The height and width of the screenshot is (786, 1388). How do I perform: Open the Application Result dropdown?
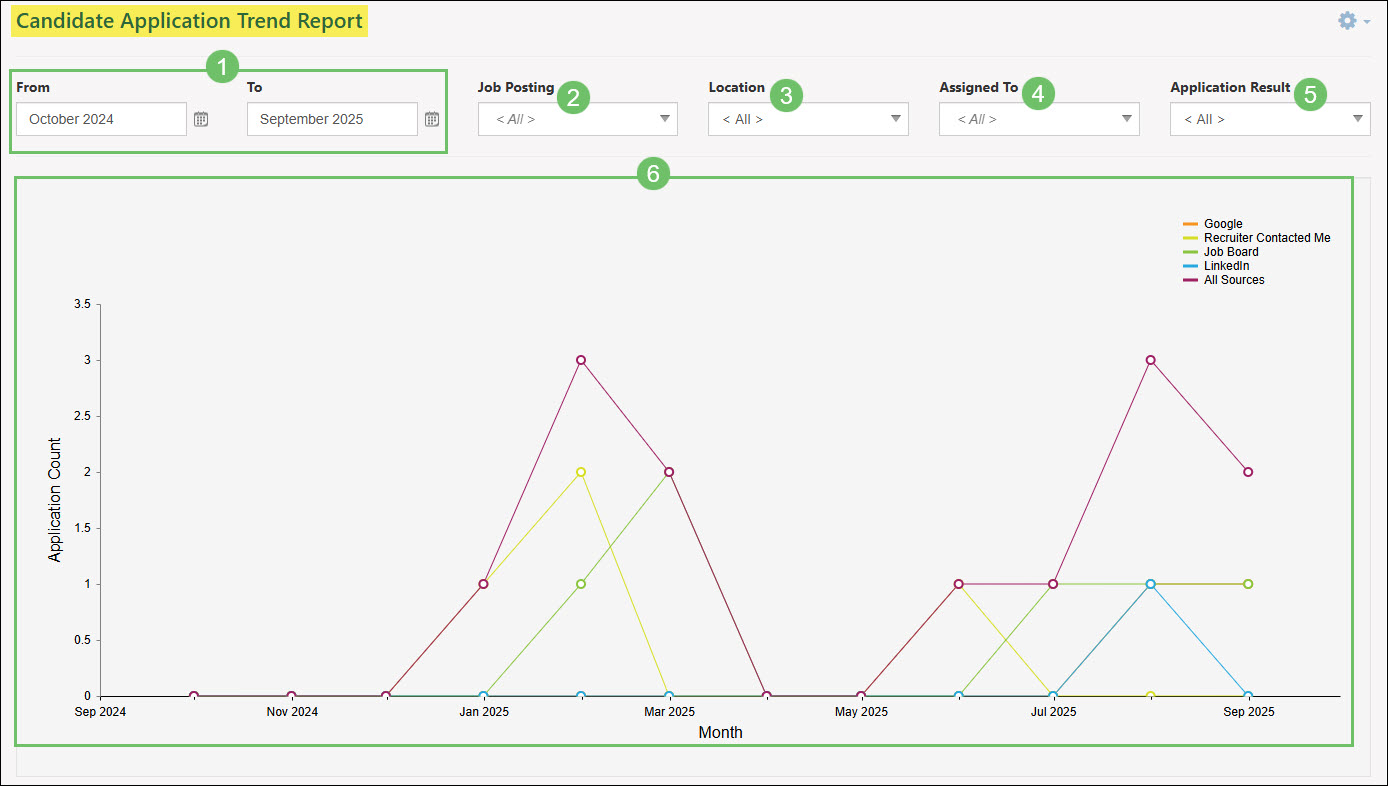tap(1357, 118)
